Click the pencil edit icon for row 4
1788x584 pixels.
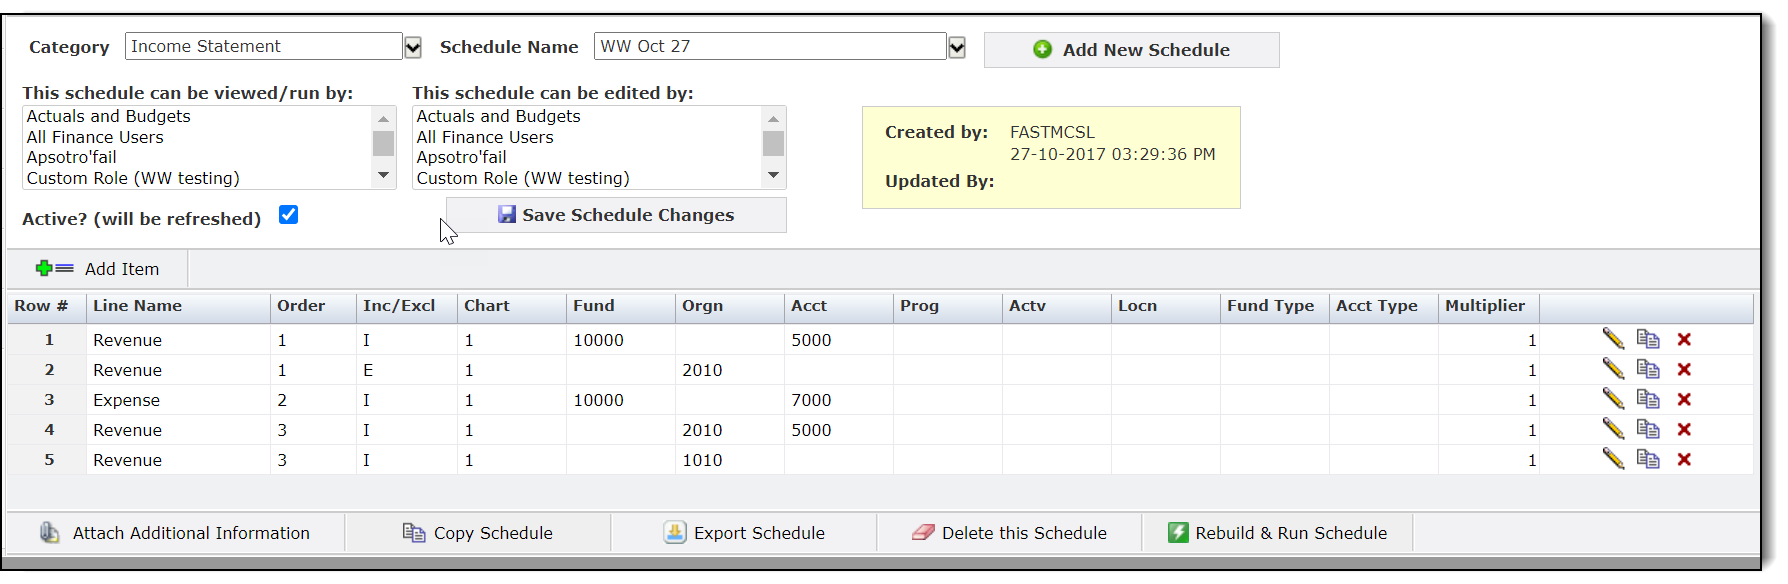1613,430
